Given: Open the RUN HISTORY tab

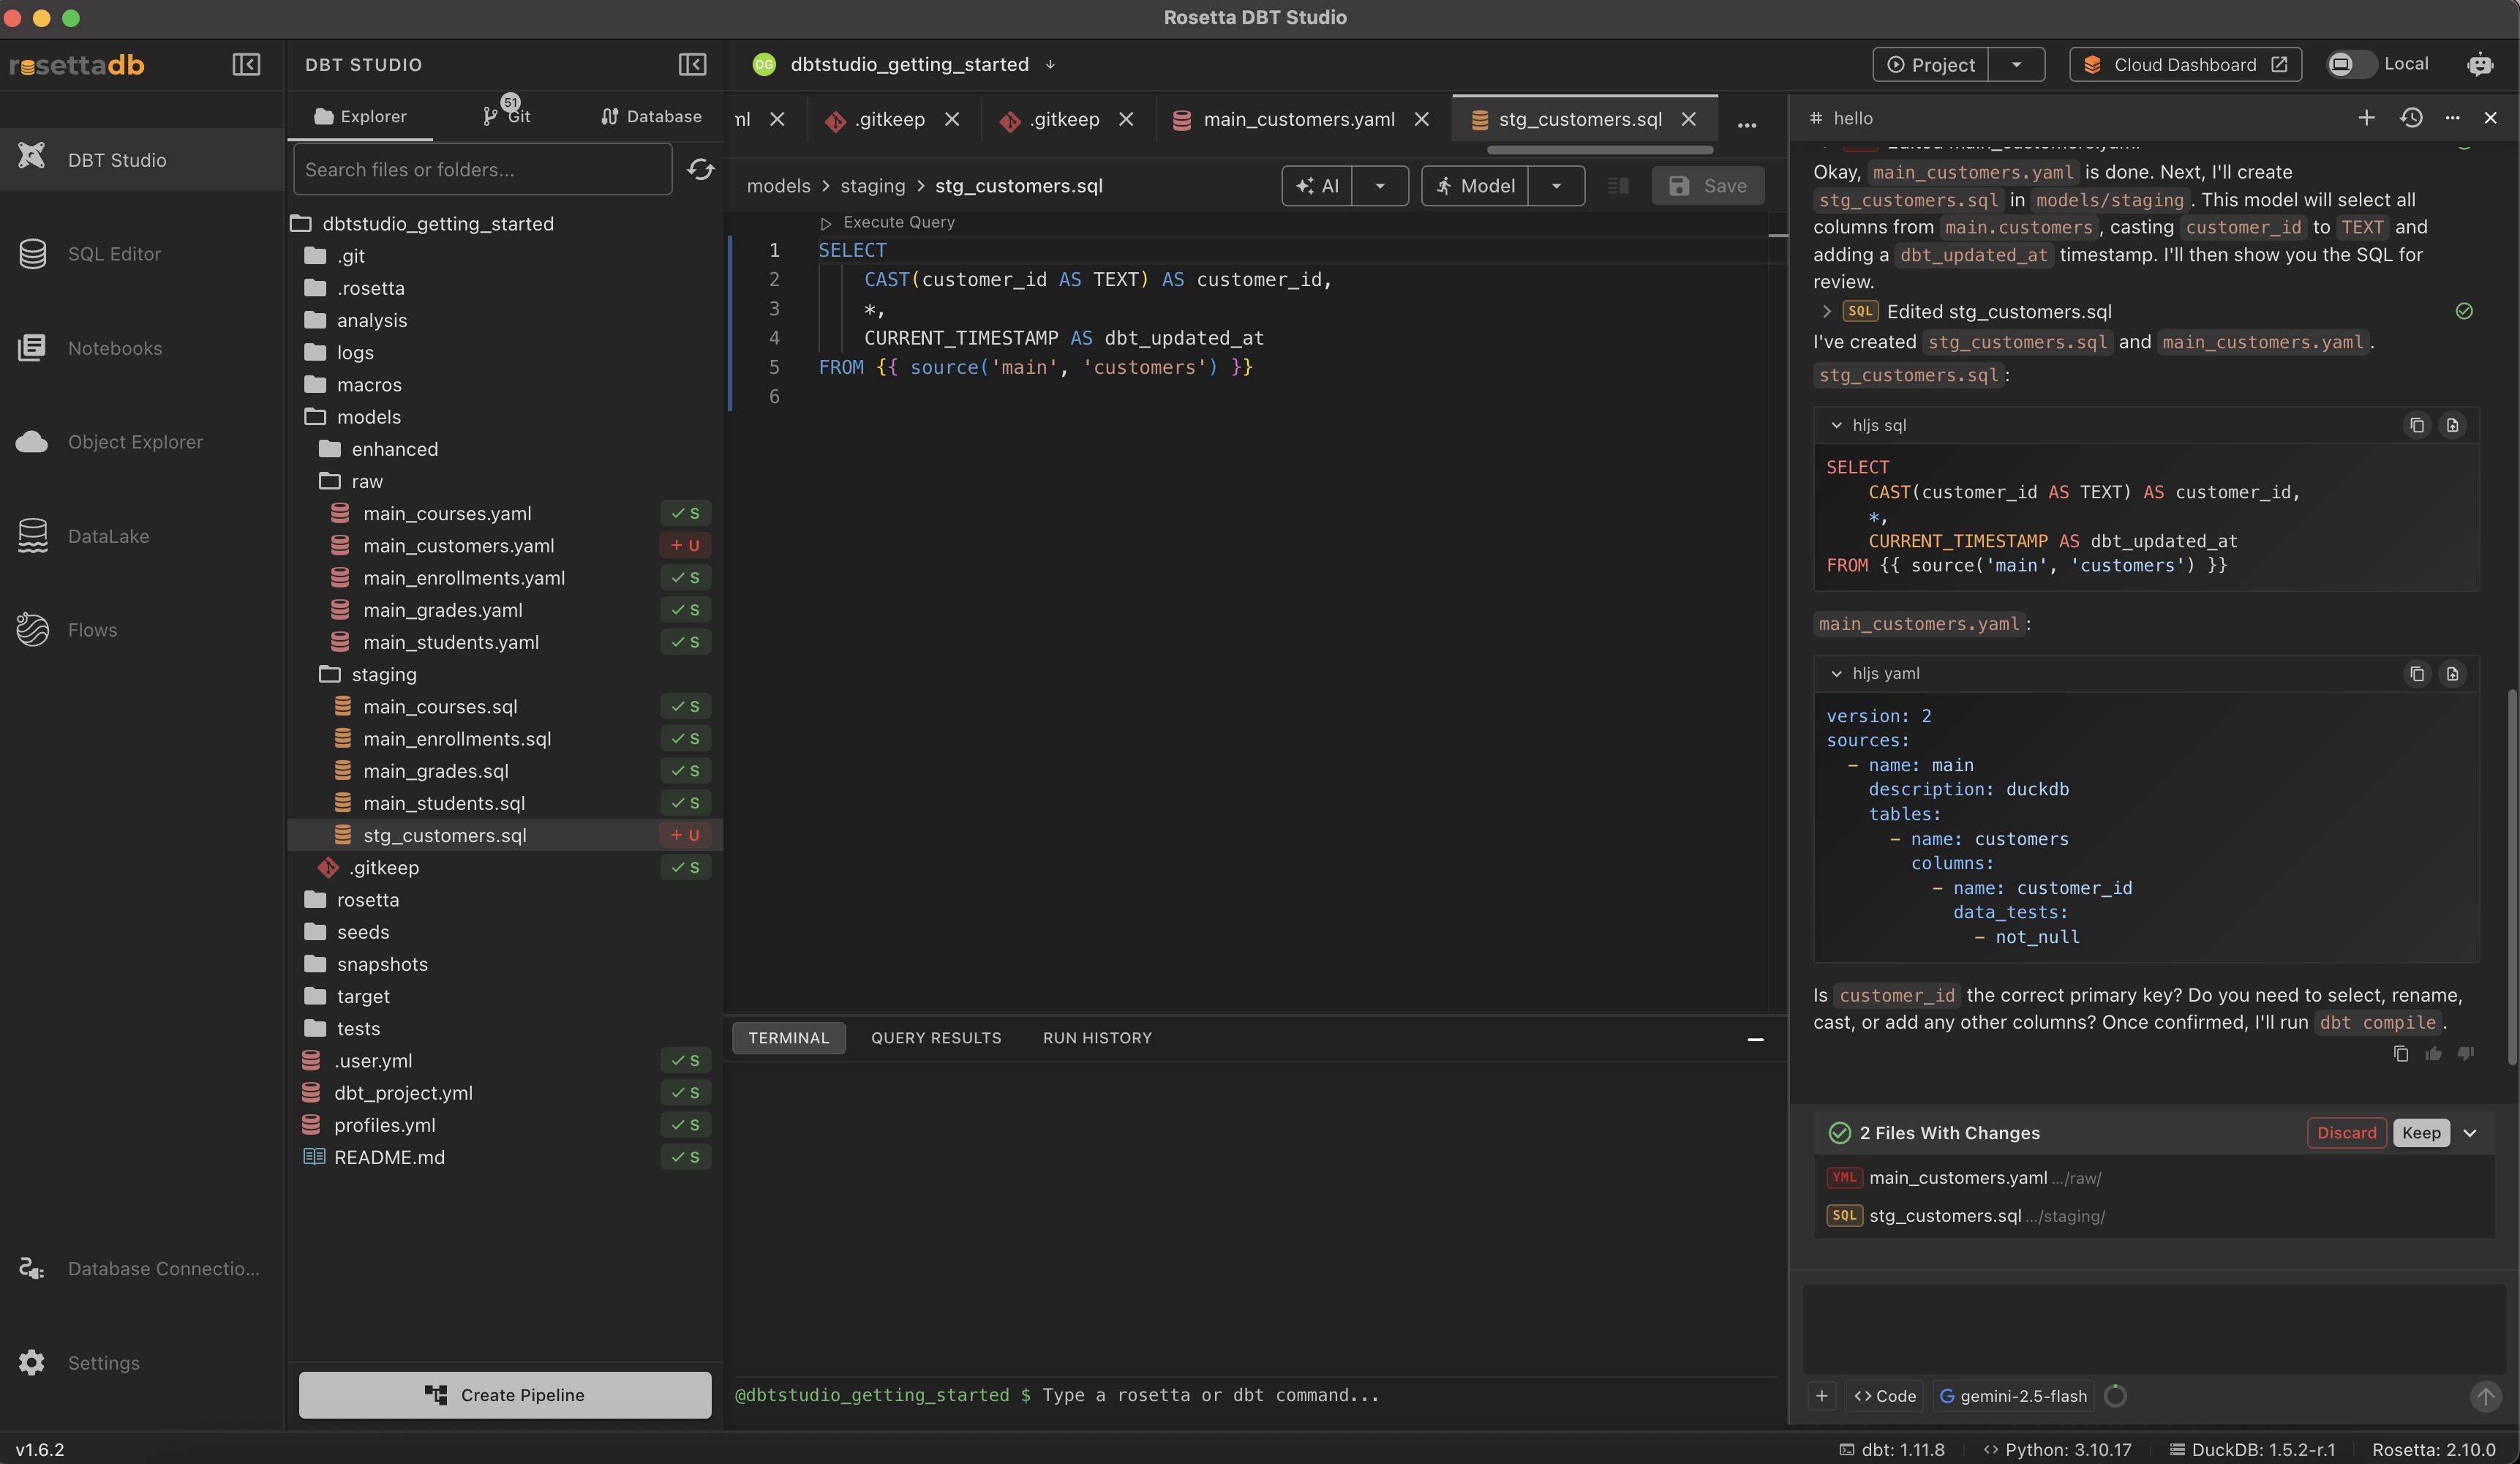Looking at the screenshot, I should click(x=1097, y=1039).
